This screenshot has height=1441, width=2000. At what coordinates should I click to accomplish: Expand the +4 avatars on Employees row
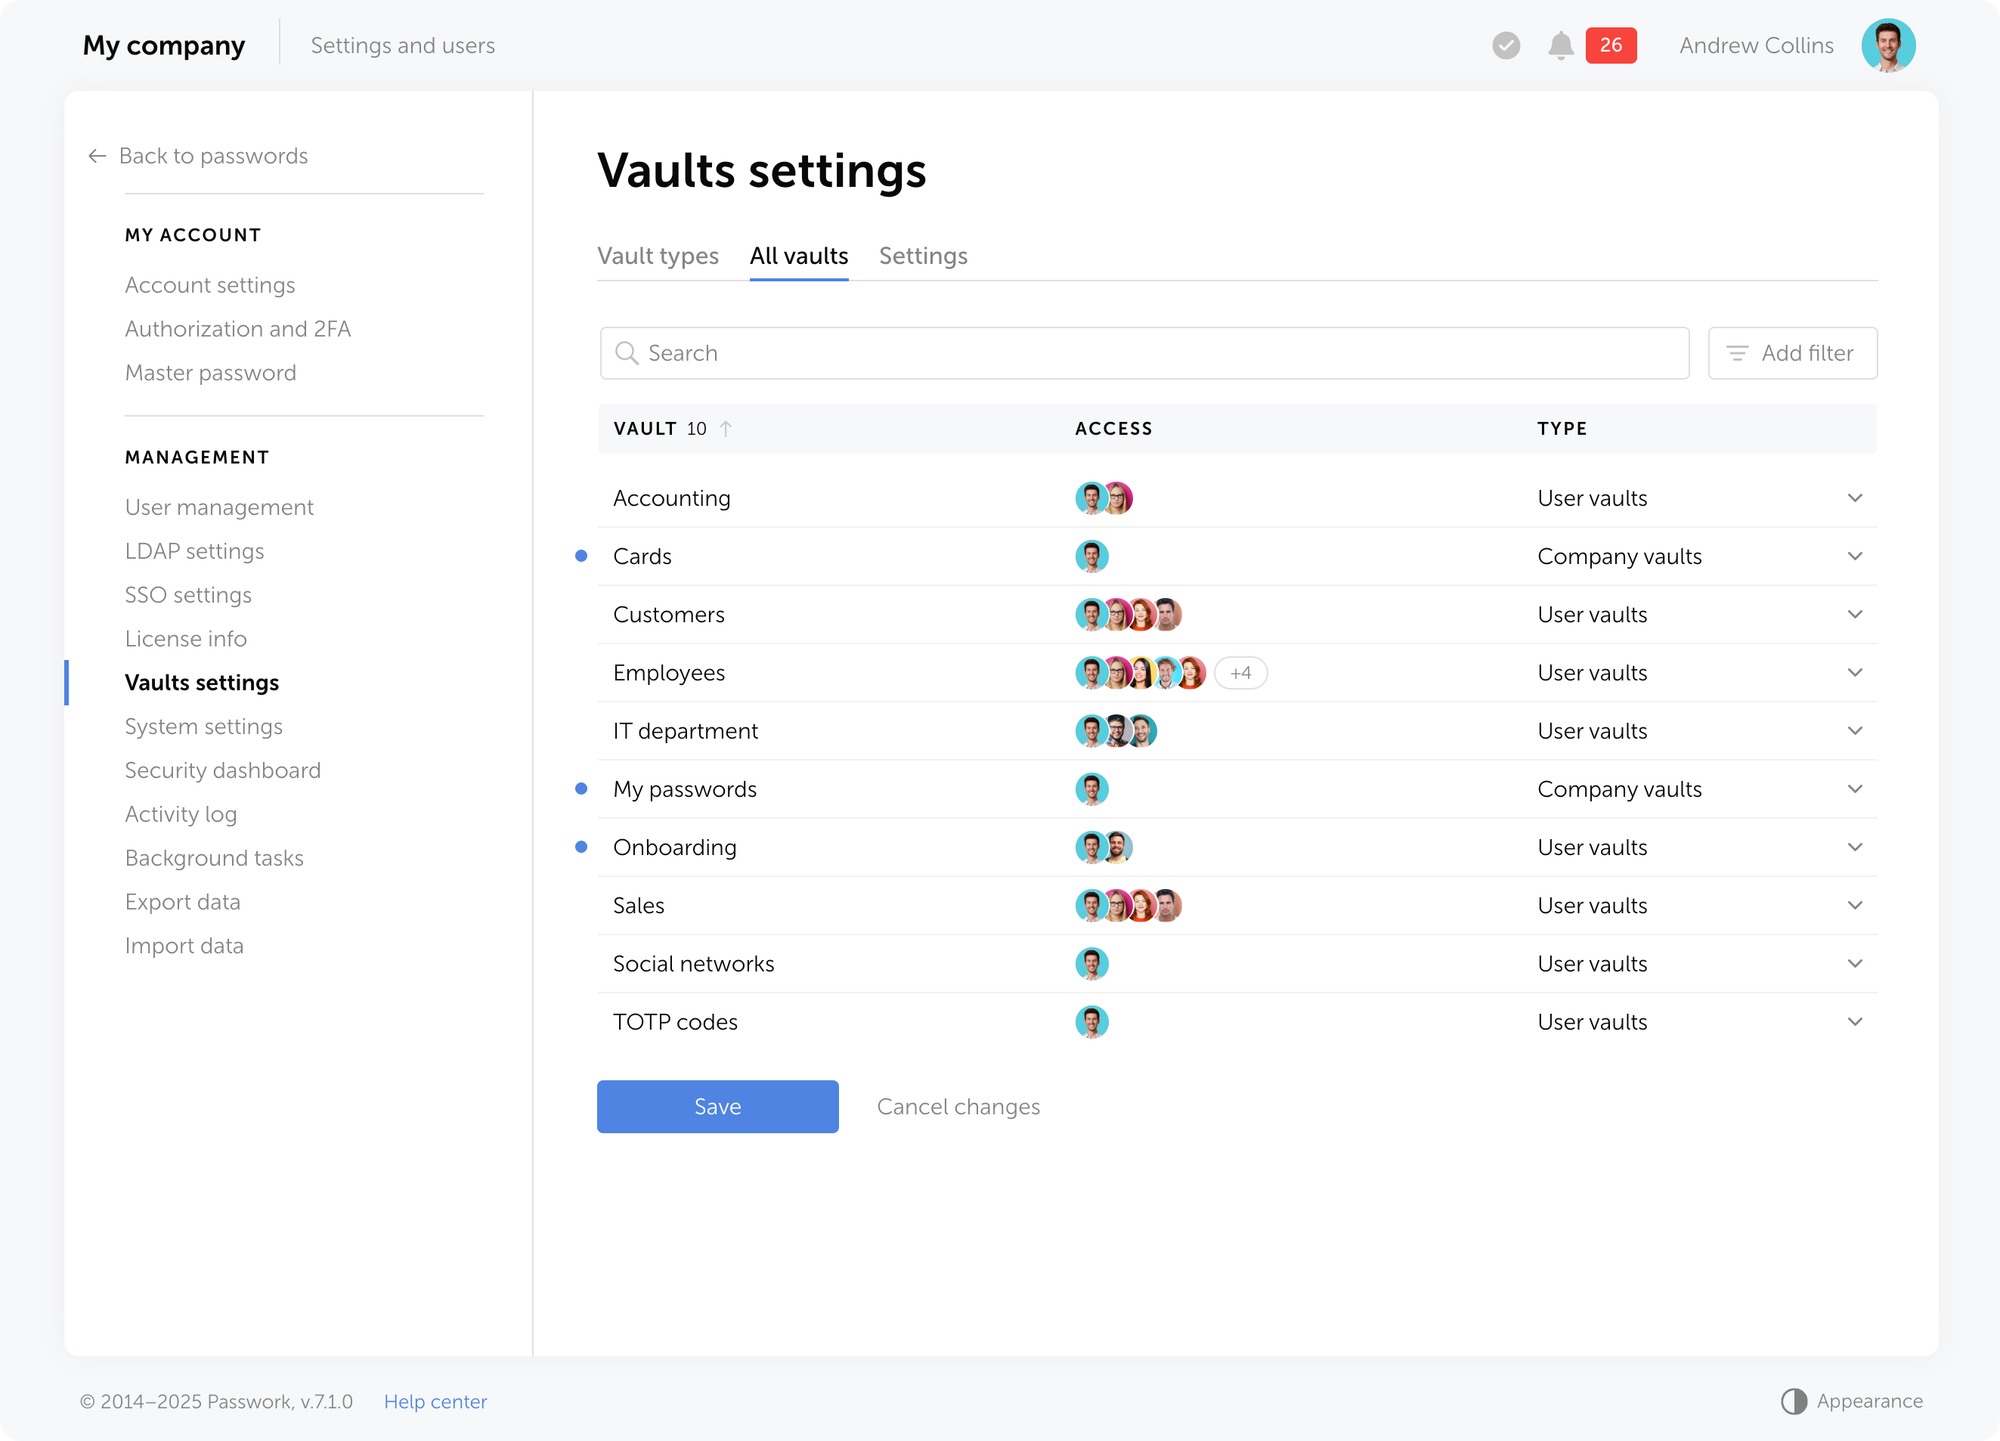click(x=1240, y=672)
